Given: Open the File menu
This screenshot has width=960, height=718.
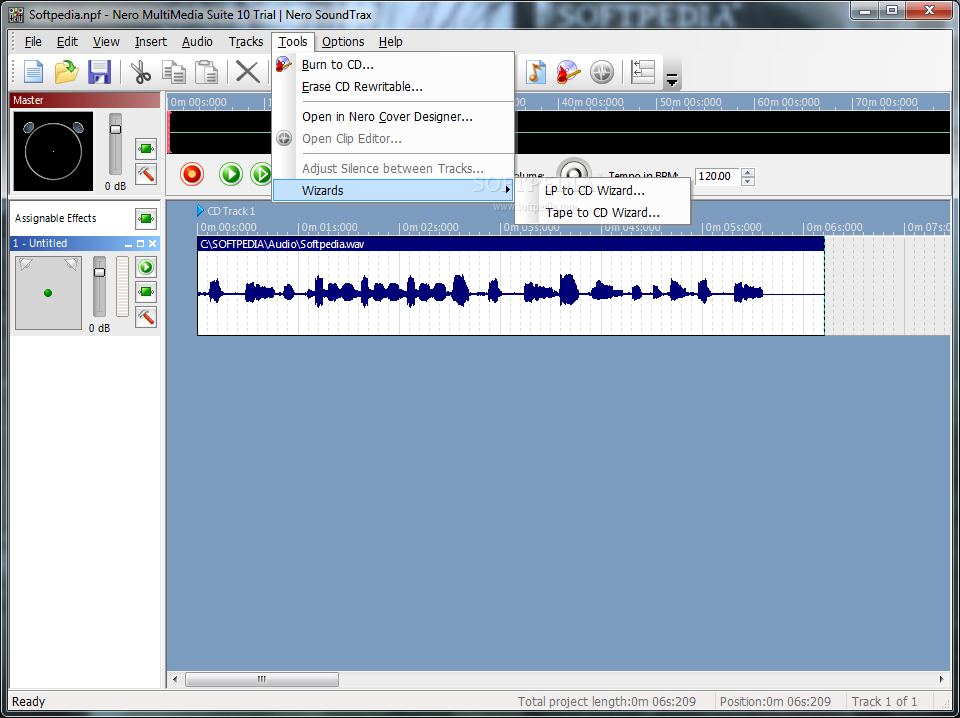Looking at the screenshot, I should [33, 42].
